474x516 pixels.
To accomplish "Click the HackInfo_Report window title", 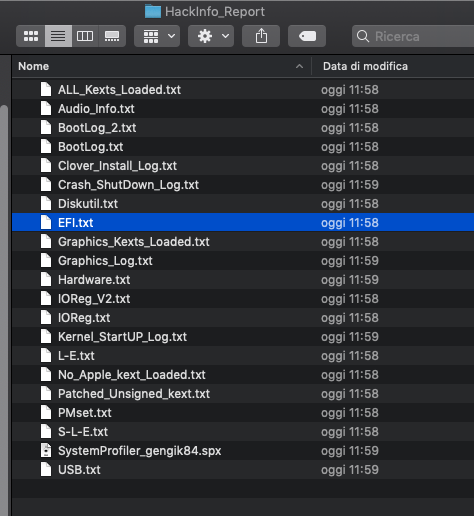I will [x=215, y=12].
